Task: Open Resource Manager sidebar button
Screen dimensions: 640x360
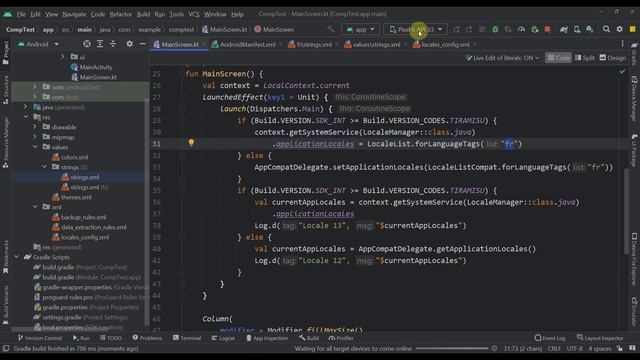Action: click(x=6, y=143)
